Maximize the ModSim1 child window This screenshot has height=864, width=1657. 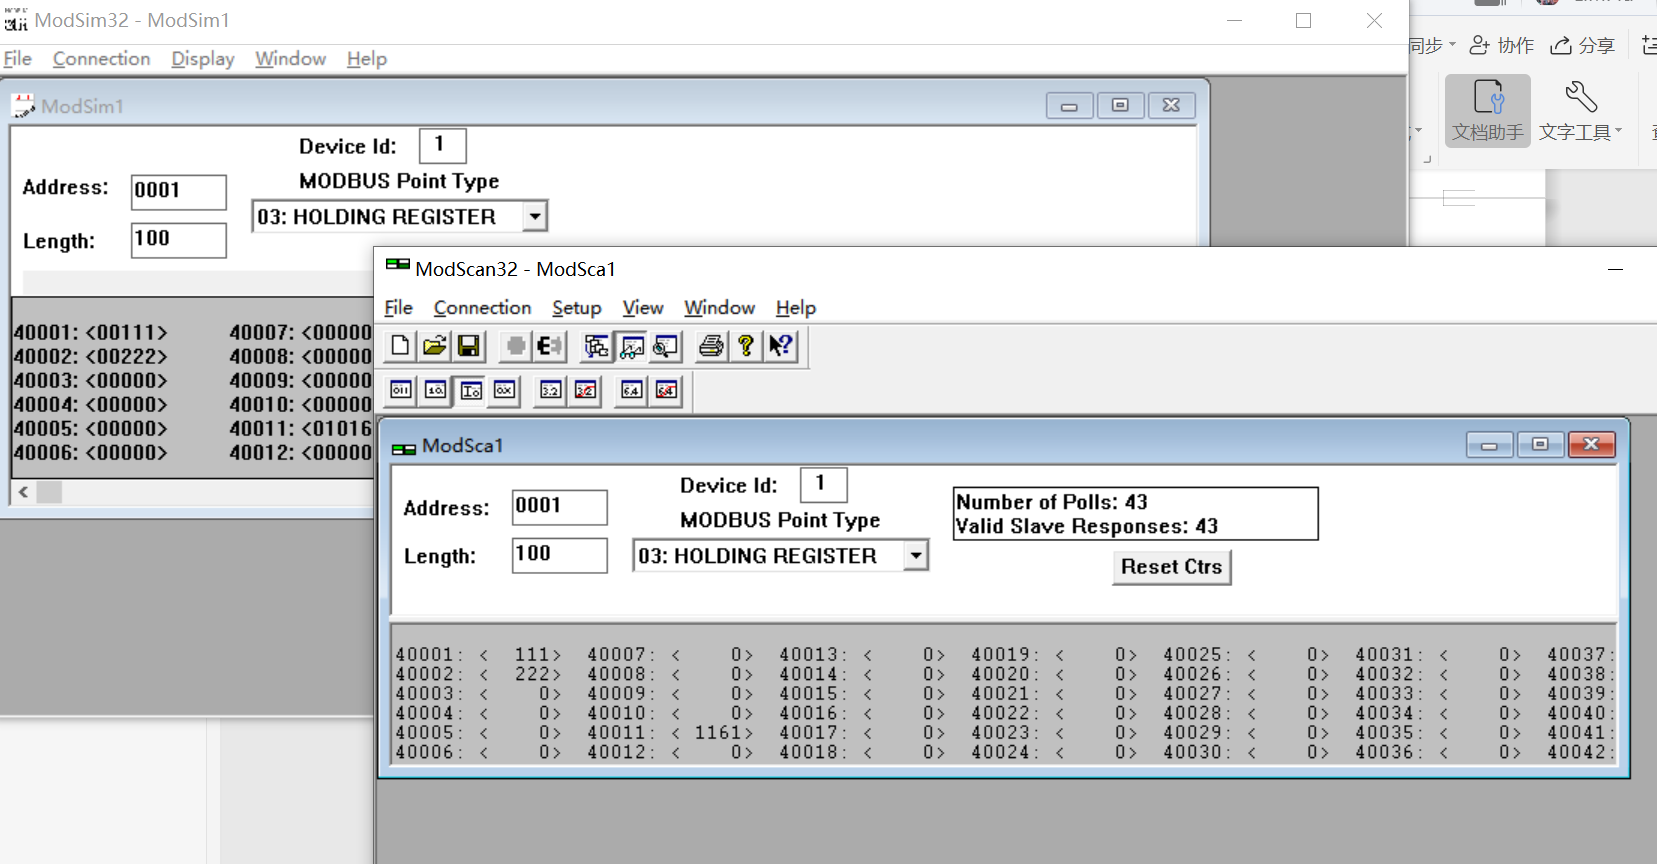[1120, 105]
